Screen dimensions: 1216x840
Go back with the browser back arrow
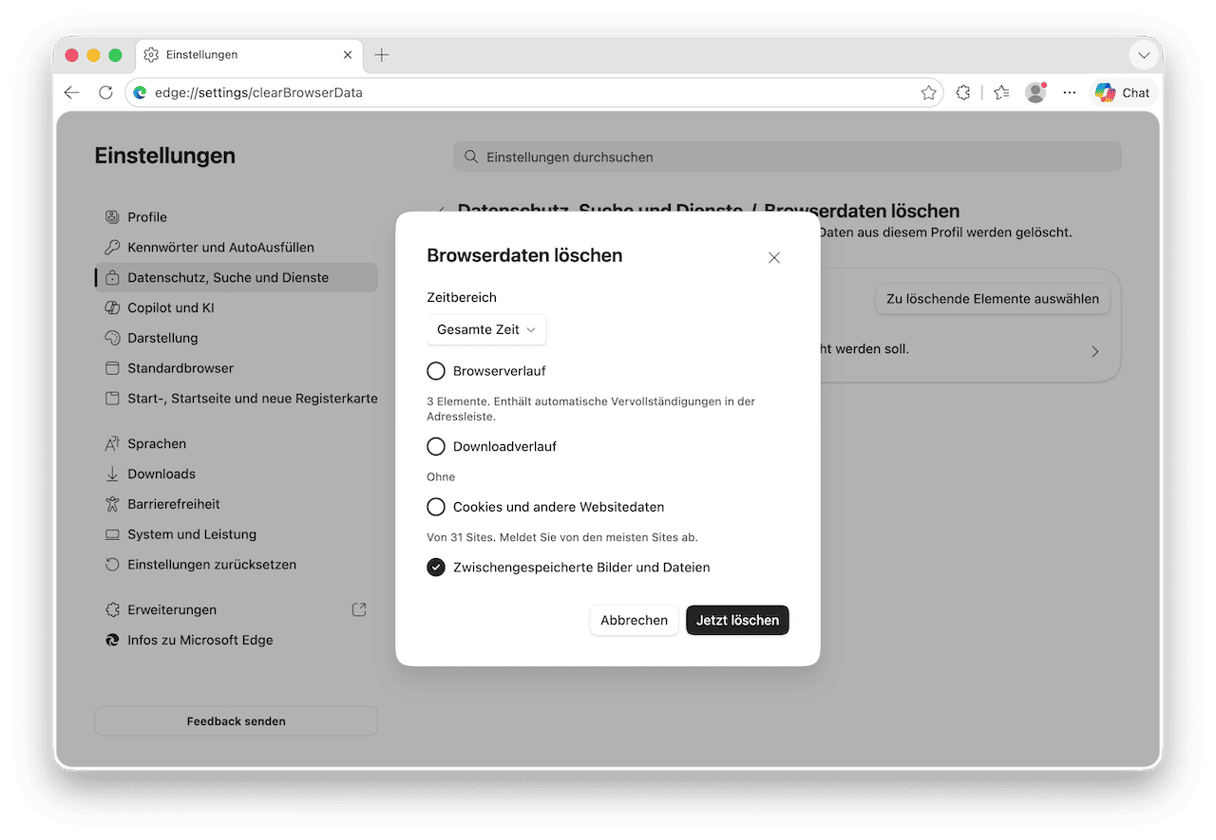[71, 92]
